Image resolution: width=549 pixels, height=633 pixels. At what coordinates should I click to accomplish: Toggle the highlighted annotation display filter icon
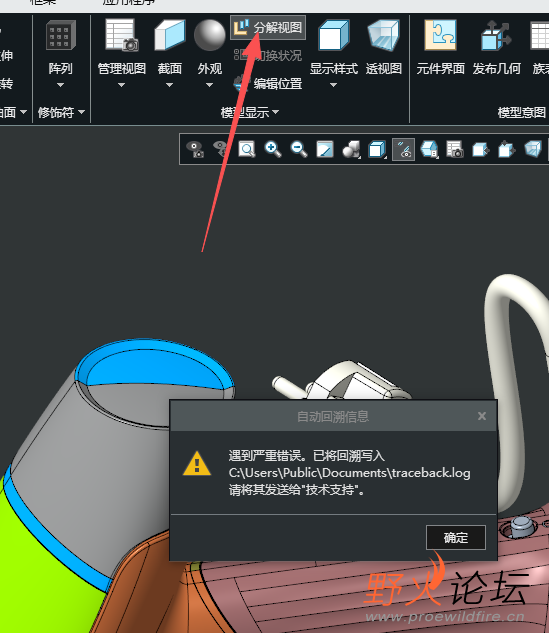403,149
